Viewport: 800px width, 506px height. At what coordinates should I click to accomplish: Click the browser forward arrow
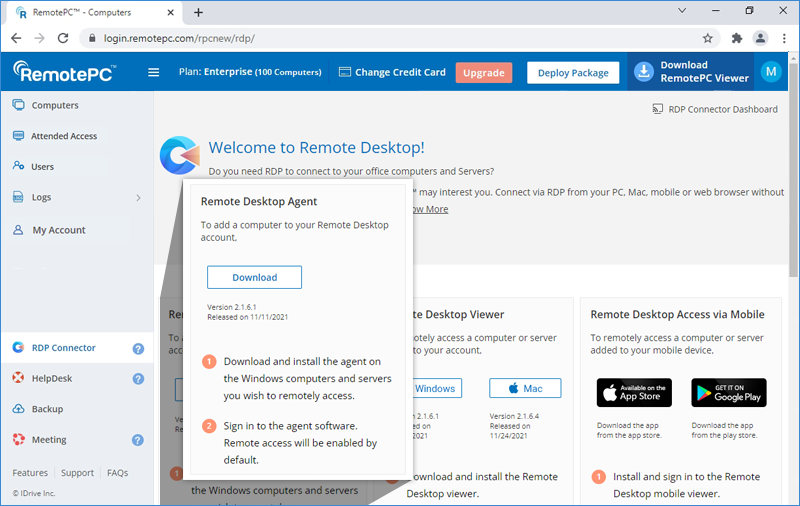coord(39,38)
